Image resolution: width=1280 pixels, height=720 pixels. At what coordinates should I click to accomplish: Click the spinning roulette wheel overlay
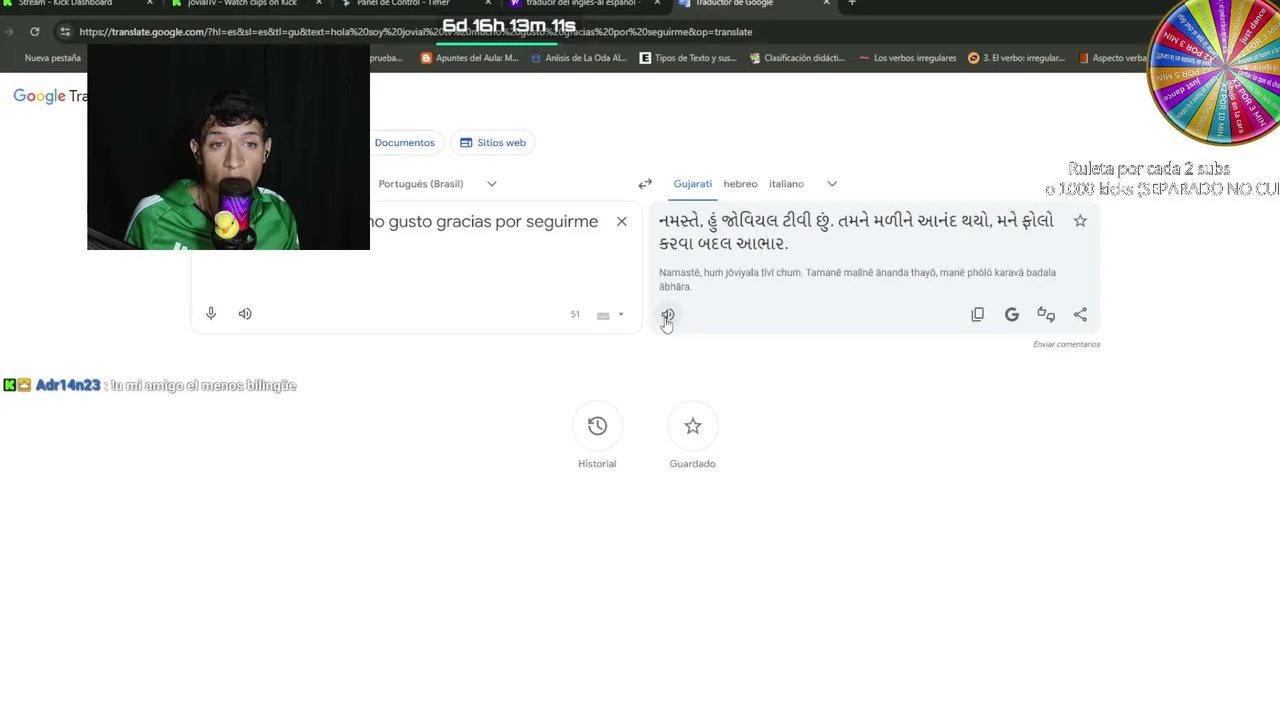[x=1215, y=72]
